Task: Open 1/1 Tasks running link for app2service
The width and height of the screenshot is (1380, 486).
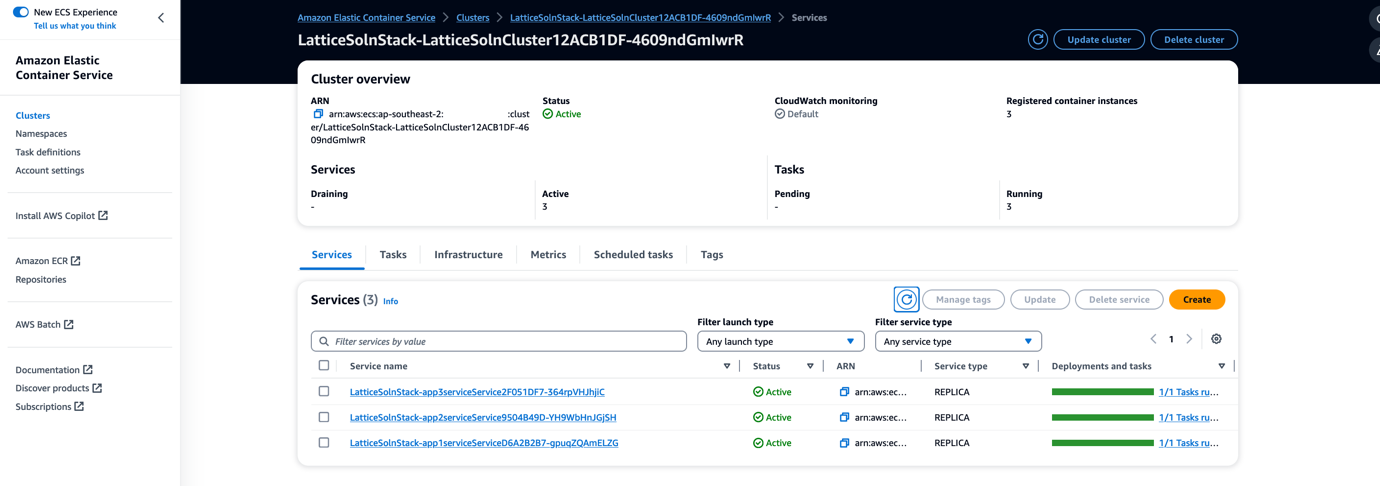Action: [x=1189, y=417]
